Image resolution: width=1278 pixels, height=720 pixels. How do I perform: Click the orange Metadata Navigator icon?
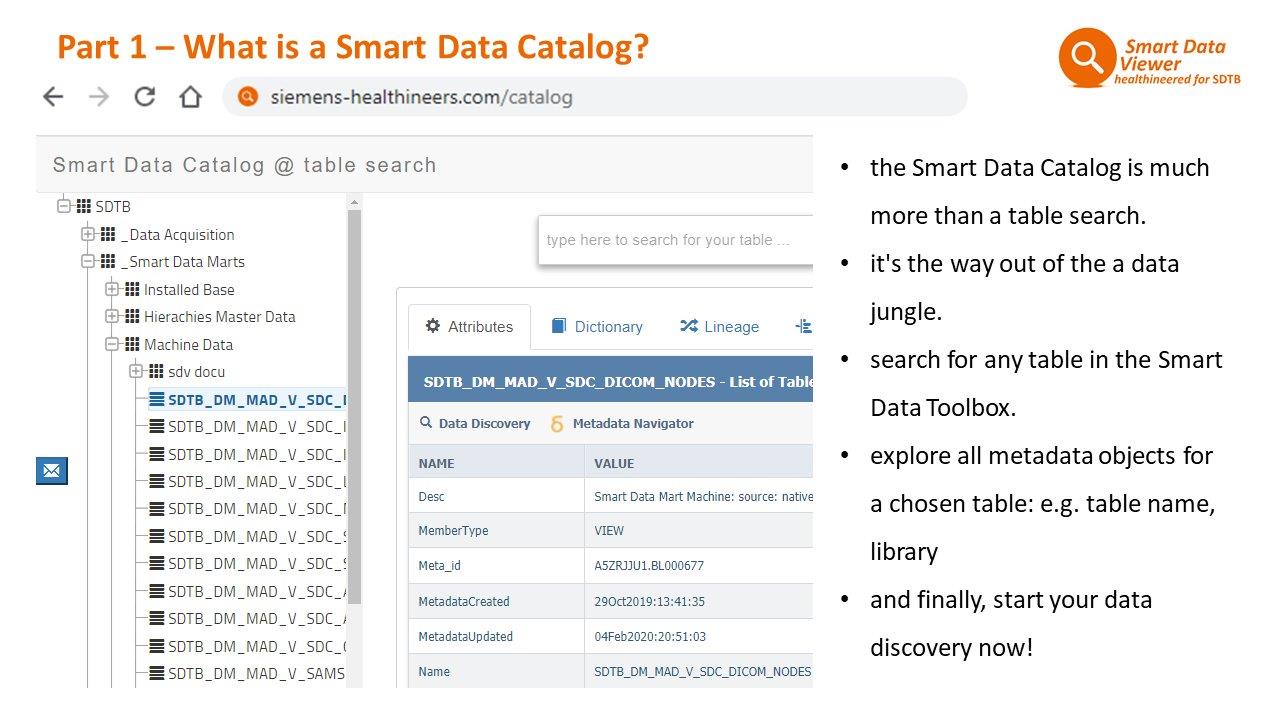coord(557,424)
